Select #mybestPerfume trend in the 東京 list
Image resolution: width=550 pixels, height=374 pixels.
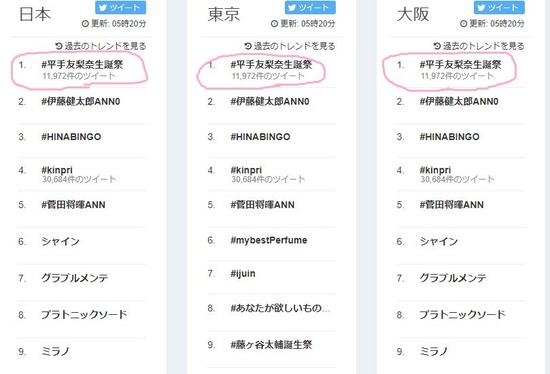coord(269,240)
